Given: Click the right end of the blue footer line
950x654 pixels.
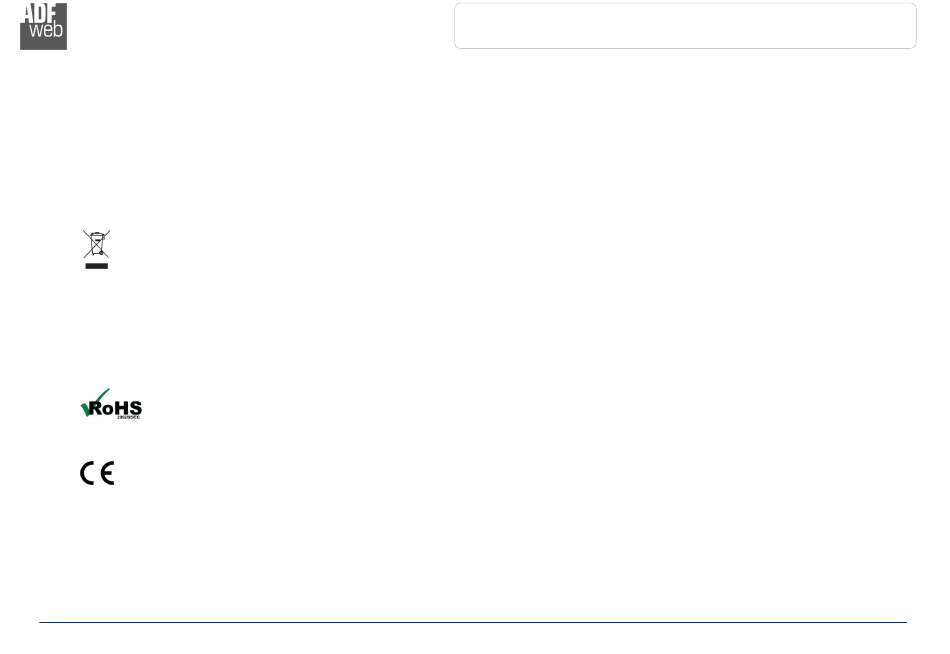Looking at the screenshot, I should coord(905,622).
